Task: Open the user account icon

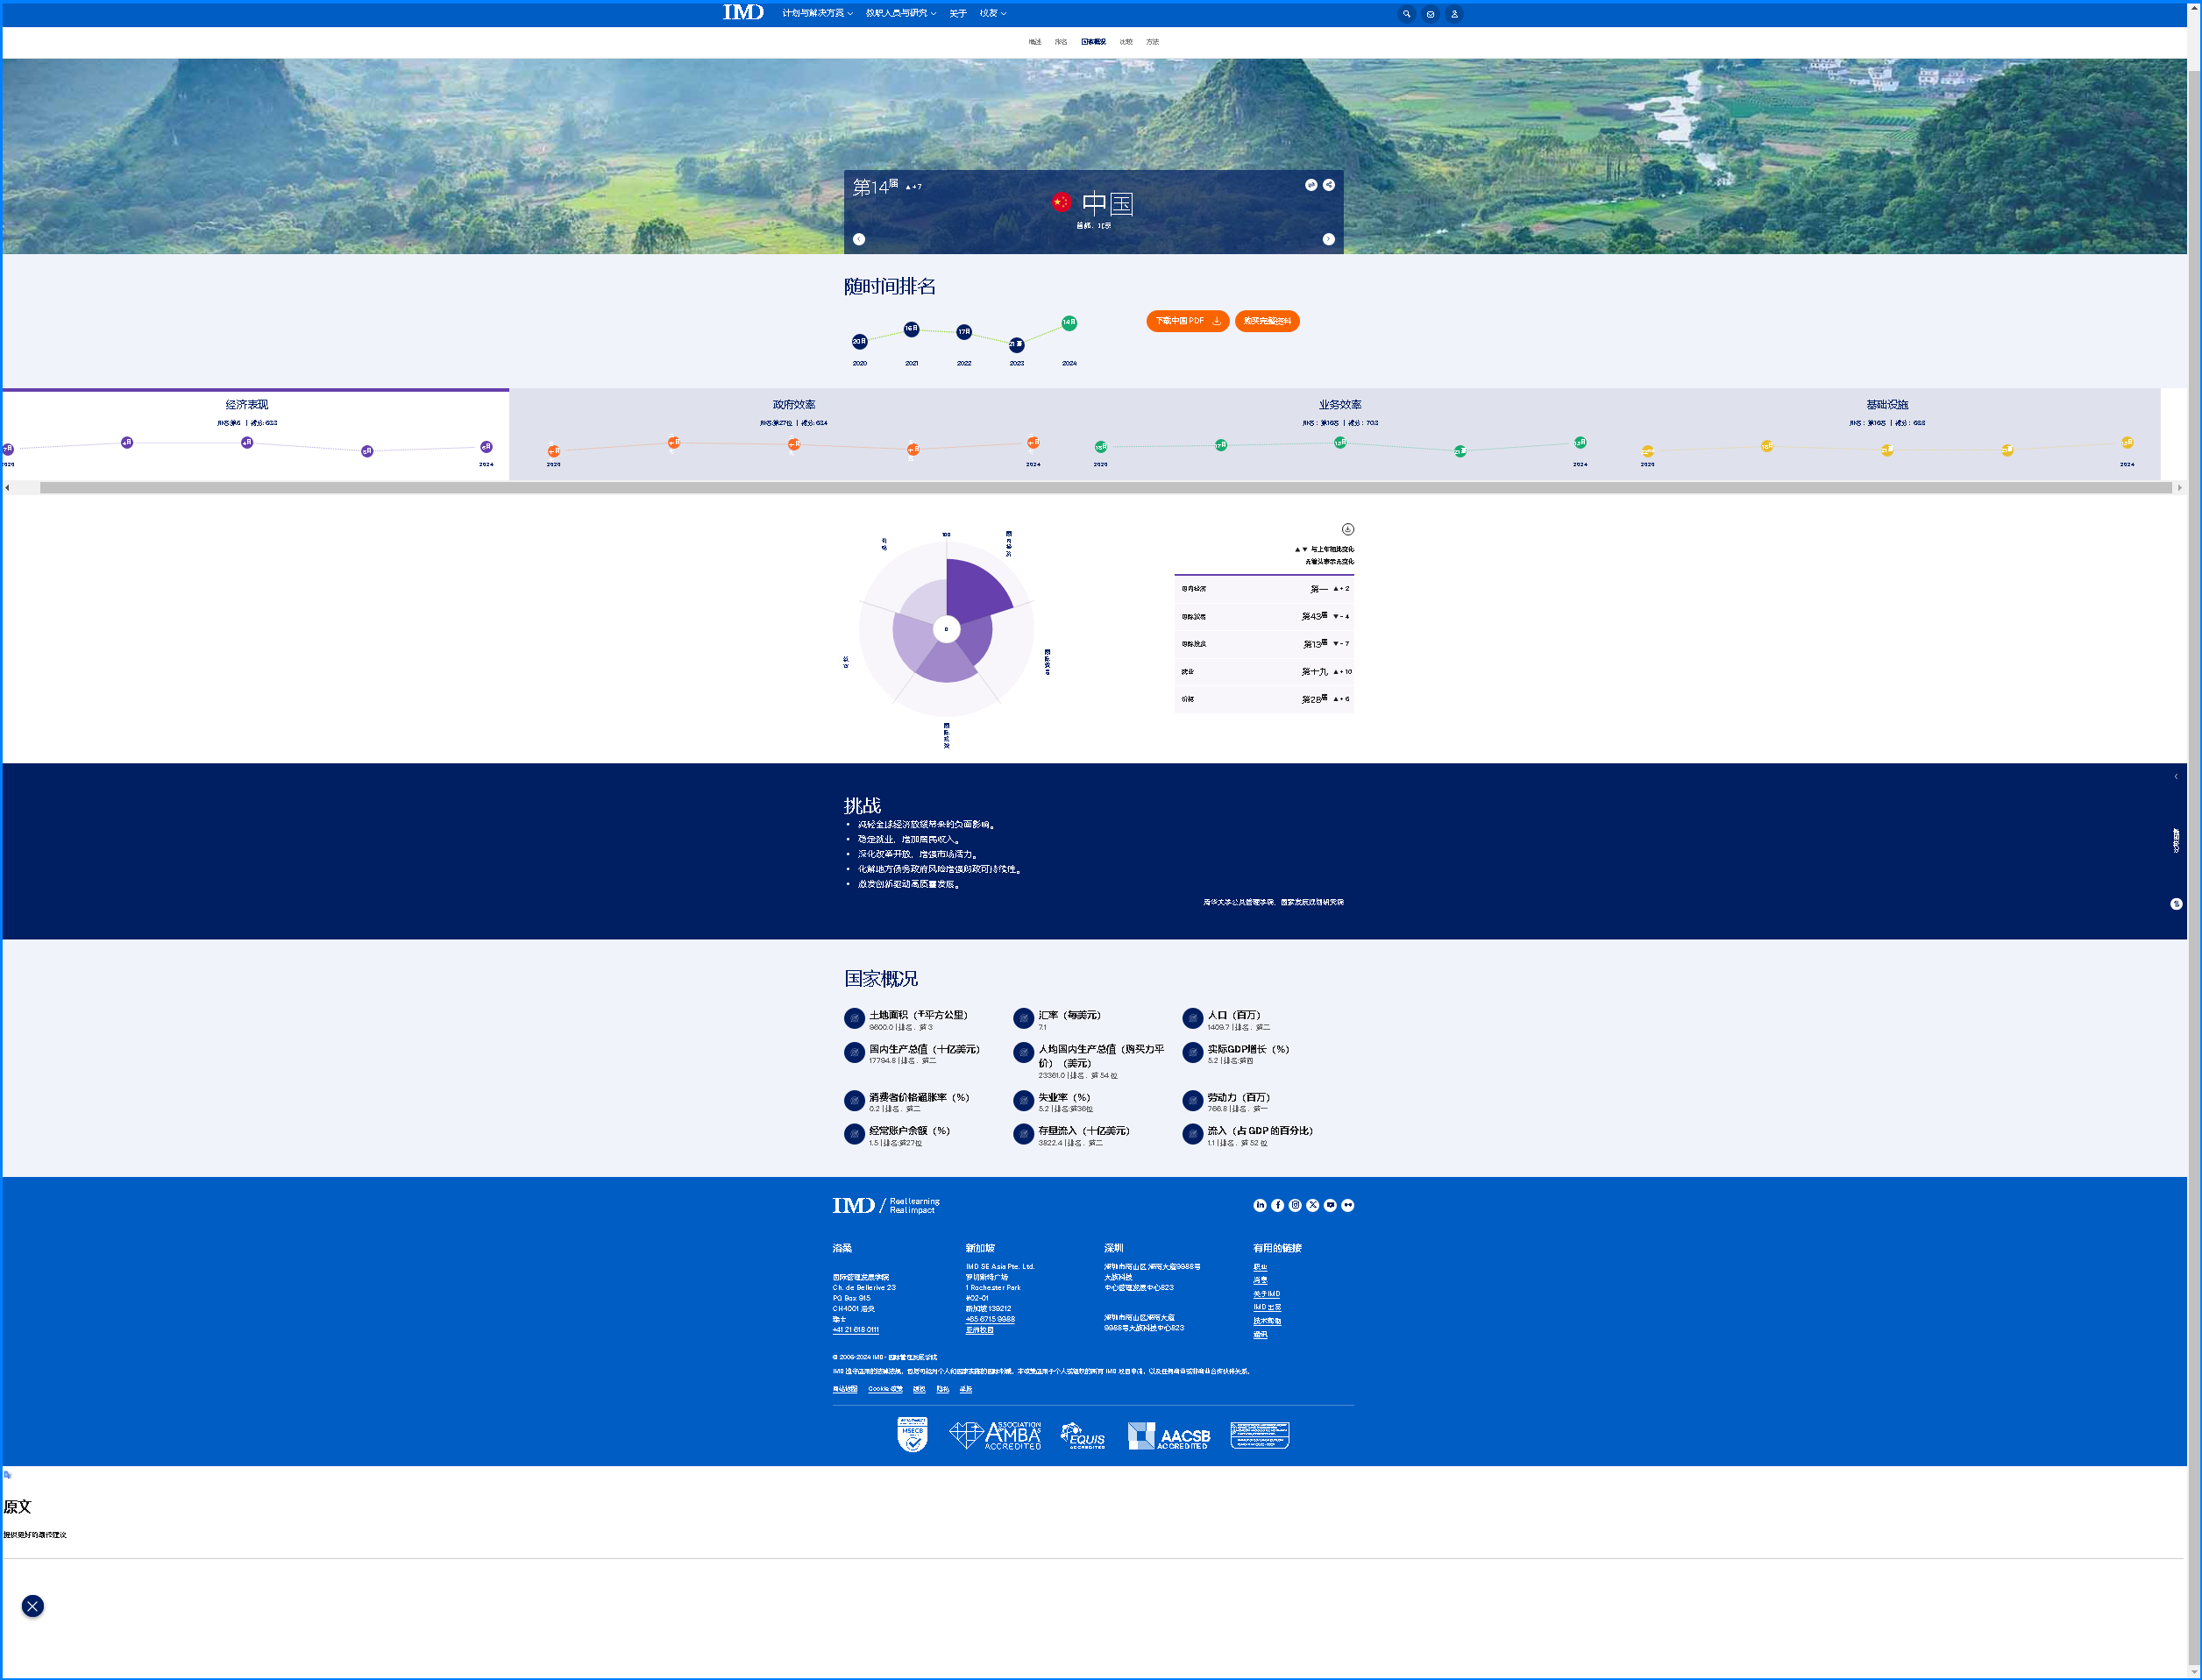Action: click(1454, 14)
